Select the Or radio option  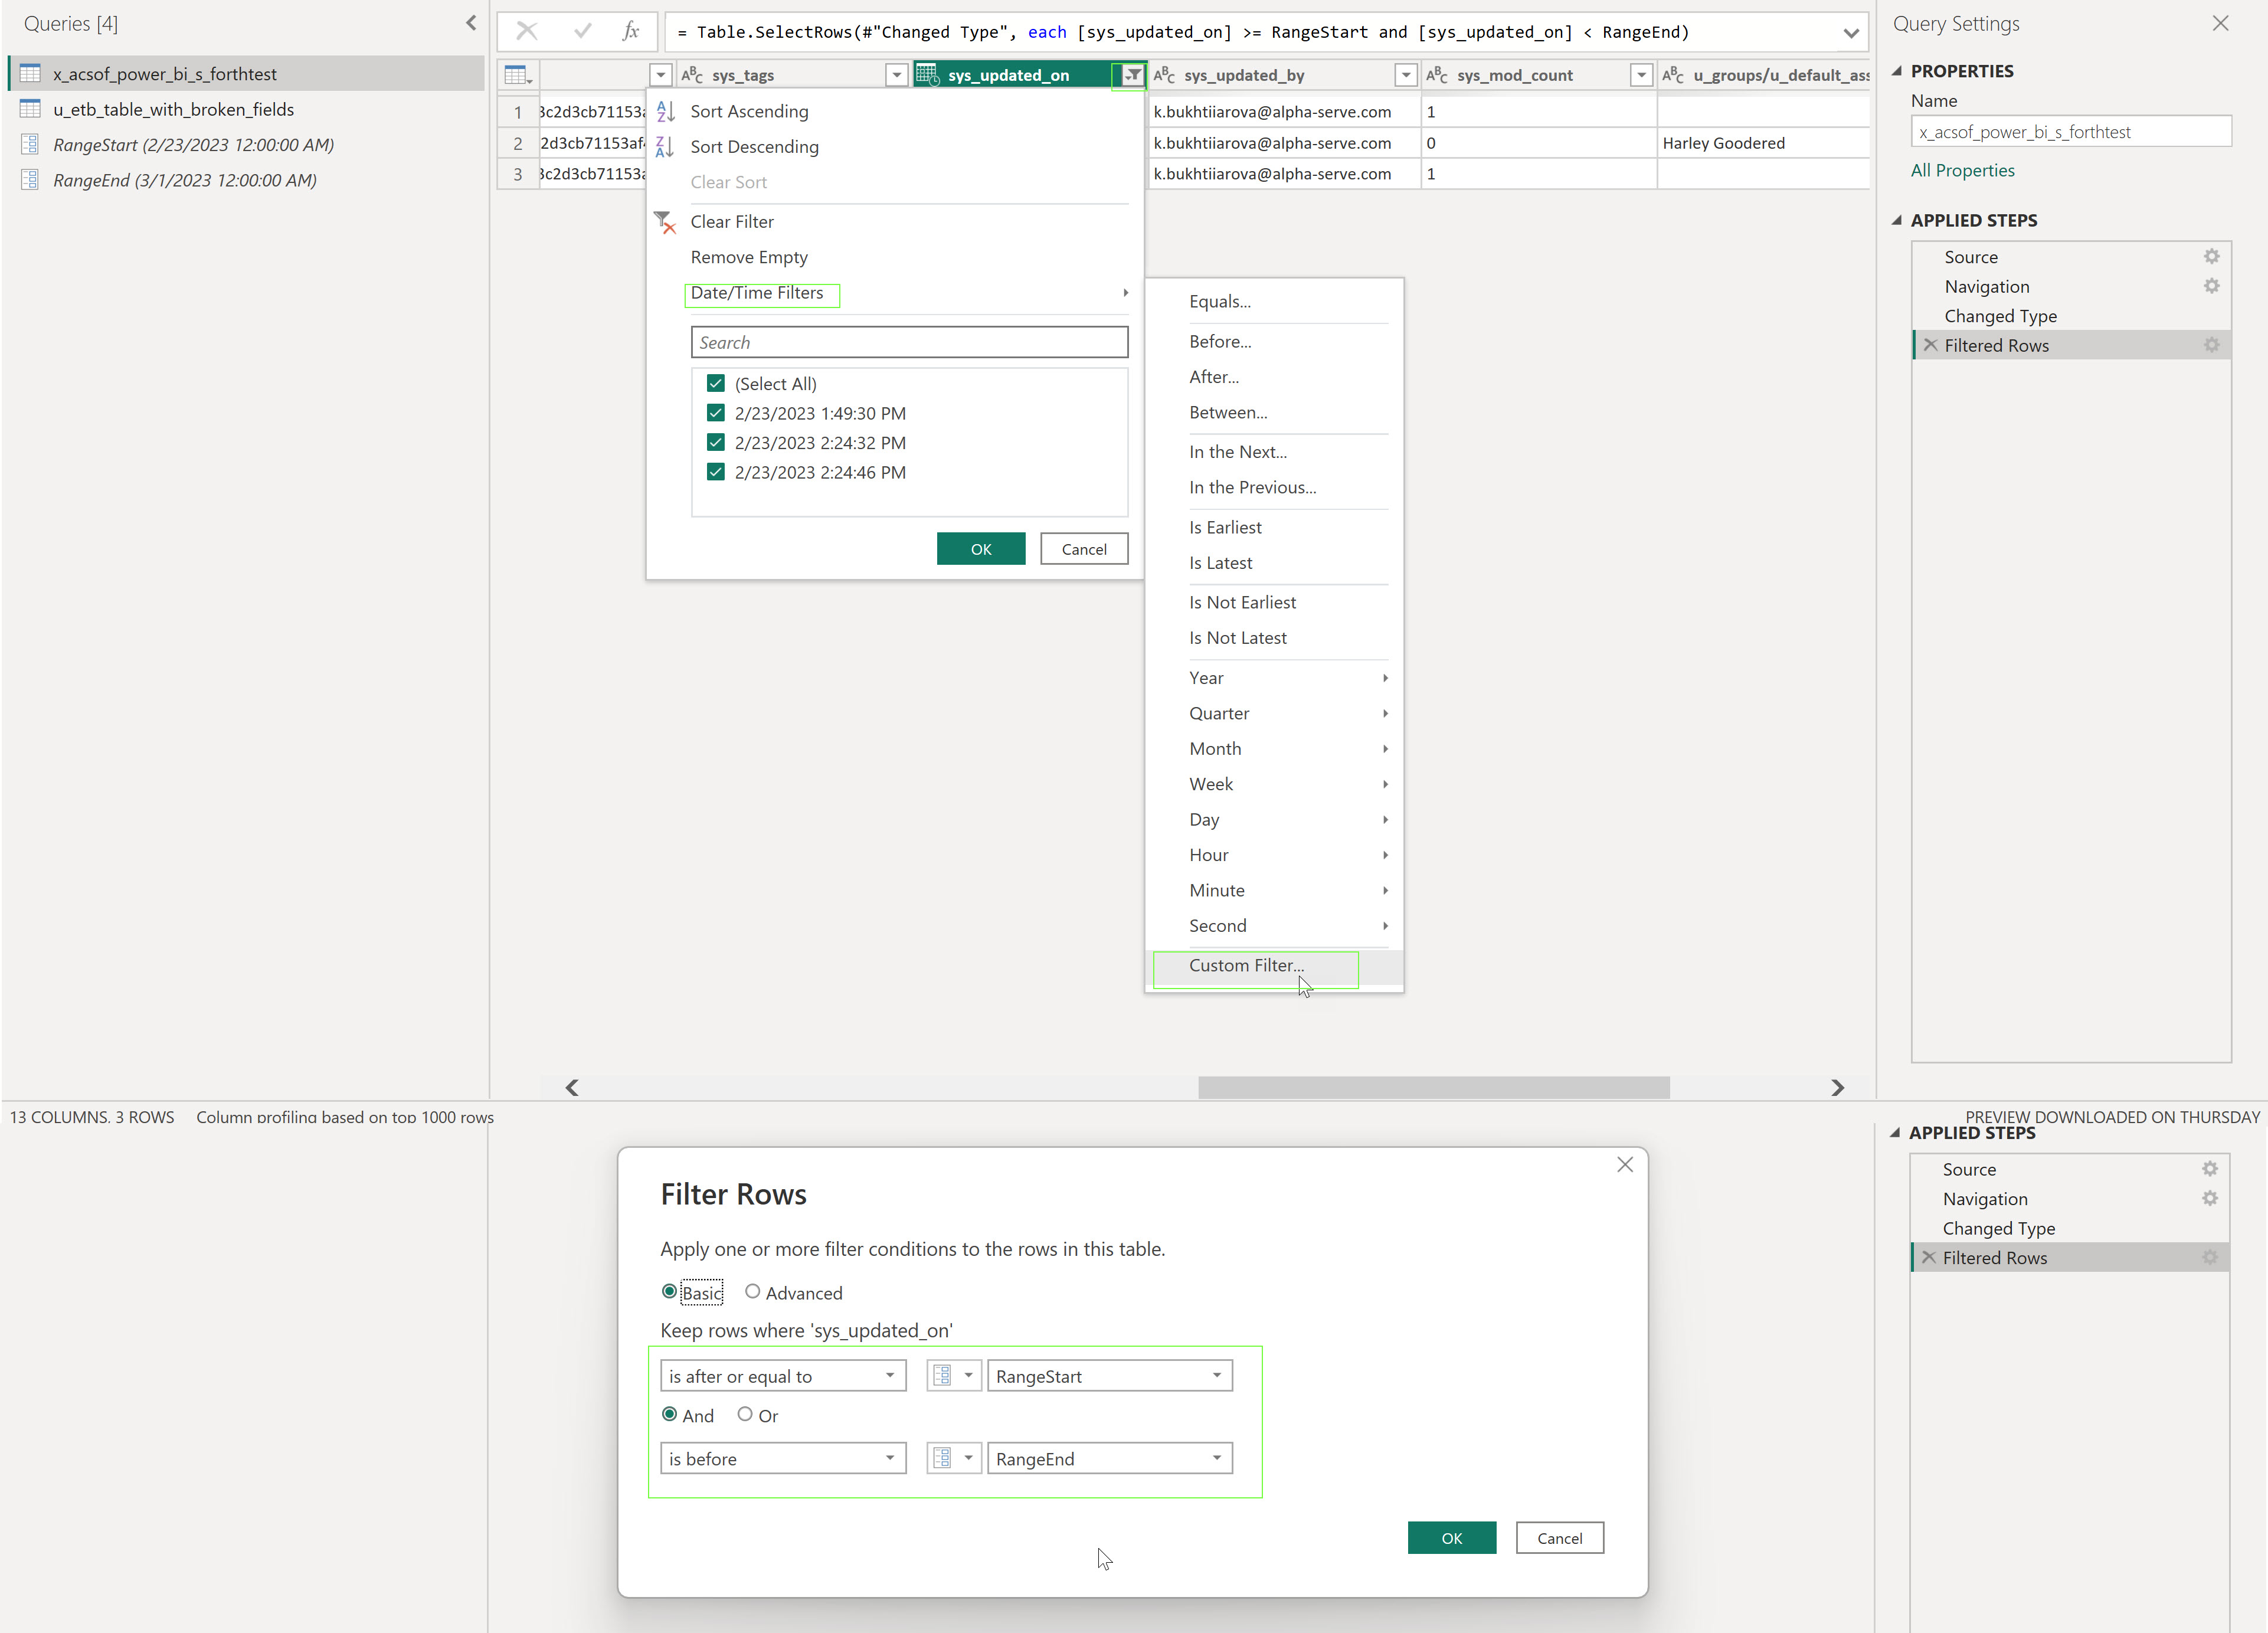coord(745,1415)
